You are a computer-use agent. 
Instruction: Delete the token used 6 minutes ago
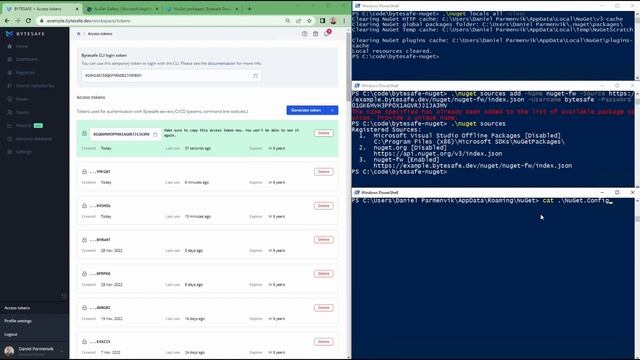(x=324, y=172)
